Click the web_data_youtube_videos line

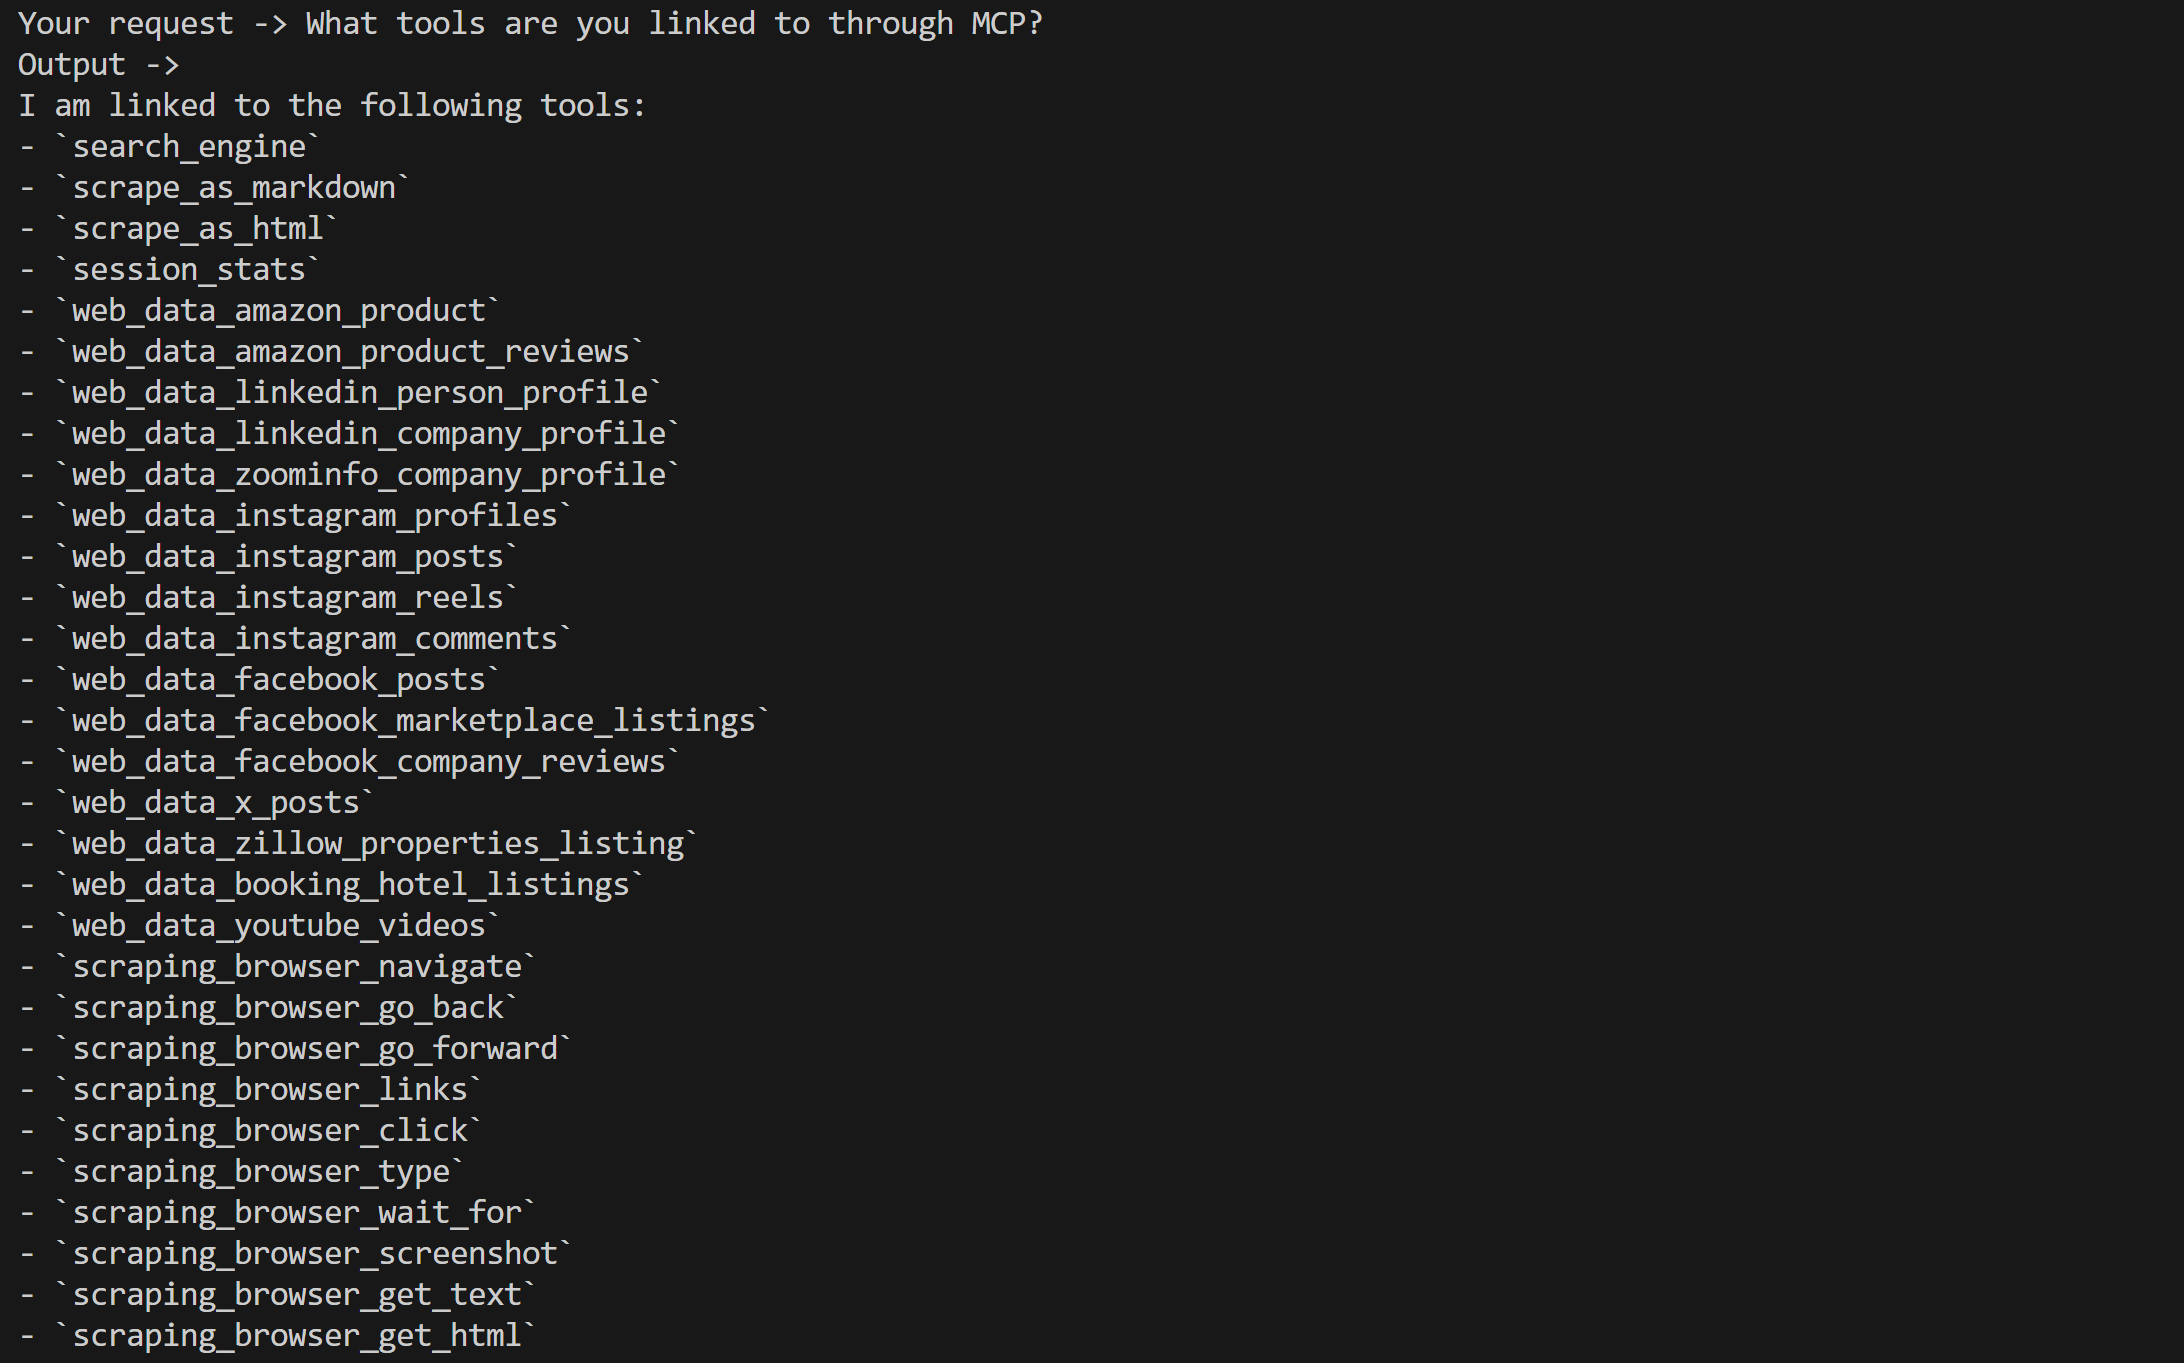(x=278, y=926)
